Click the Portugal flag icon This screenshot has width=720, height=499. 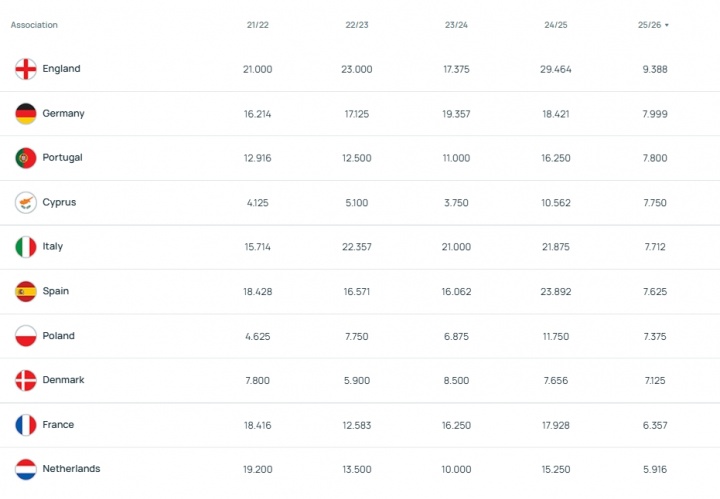point(26,158)
